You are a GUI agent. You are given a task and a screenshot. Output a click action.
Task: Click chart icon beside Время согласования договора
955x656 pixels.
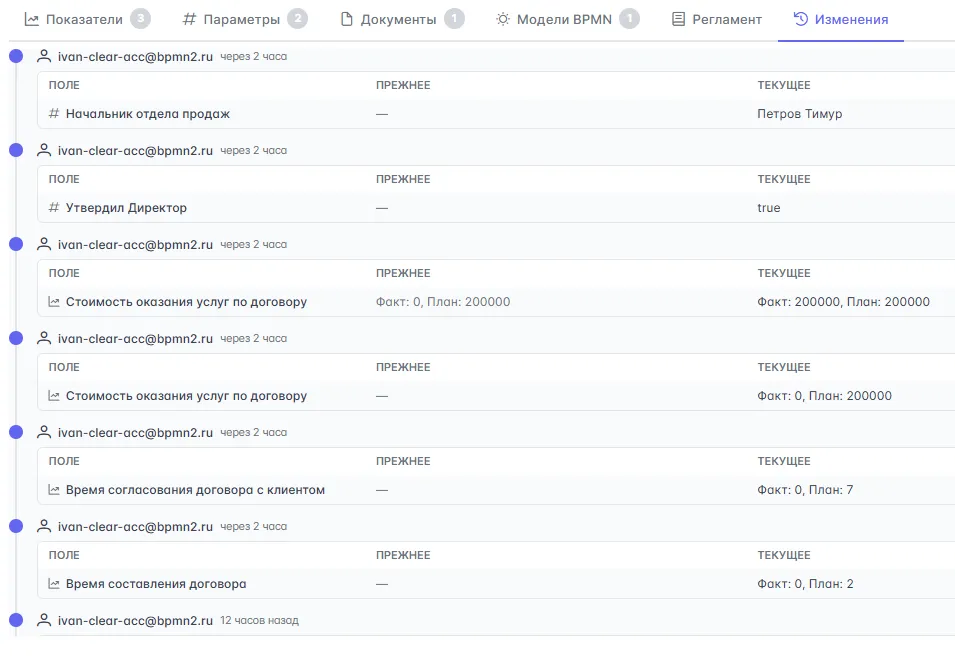[54, 490]
